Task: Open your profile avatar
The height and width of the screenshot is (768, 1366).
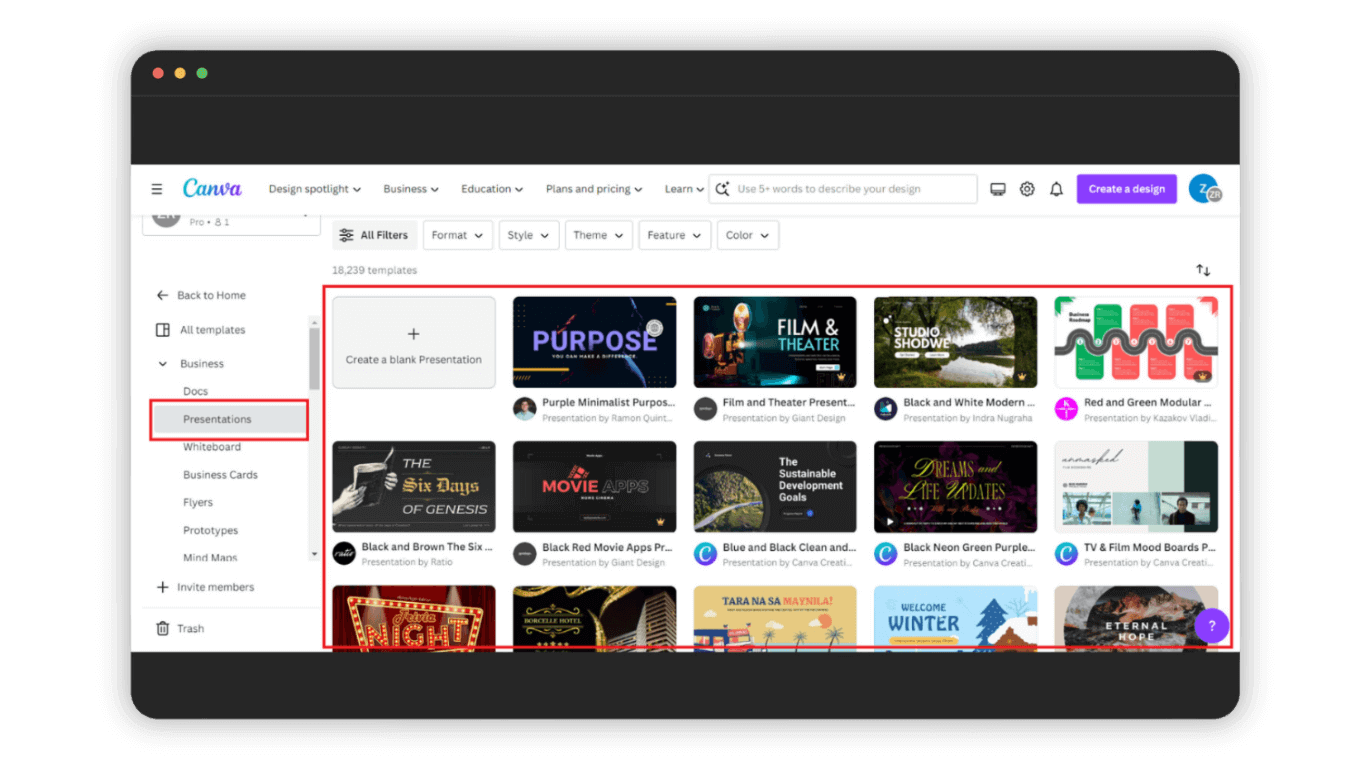Action: [1204, 188]
